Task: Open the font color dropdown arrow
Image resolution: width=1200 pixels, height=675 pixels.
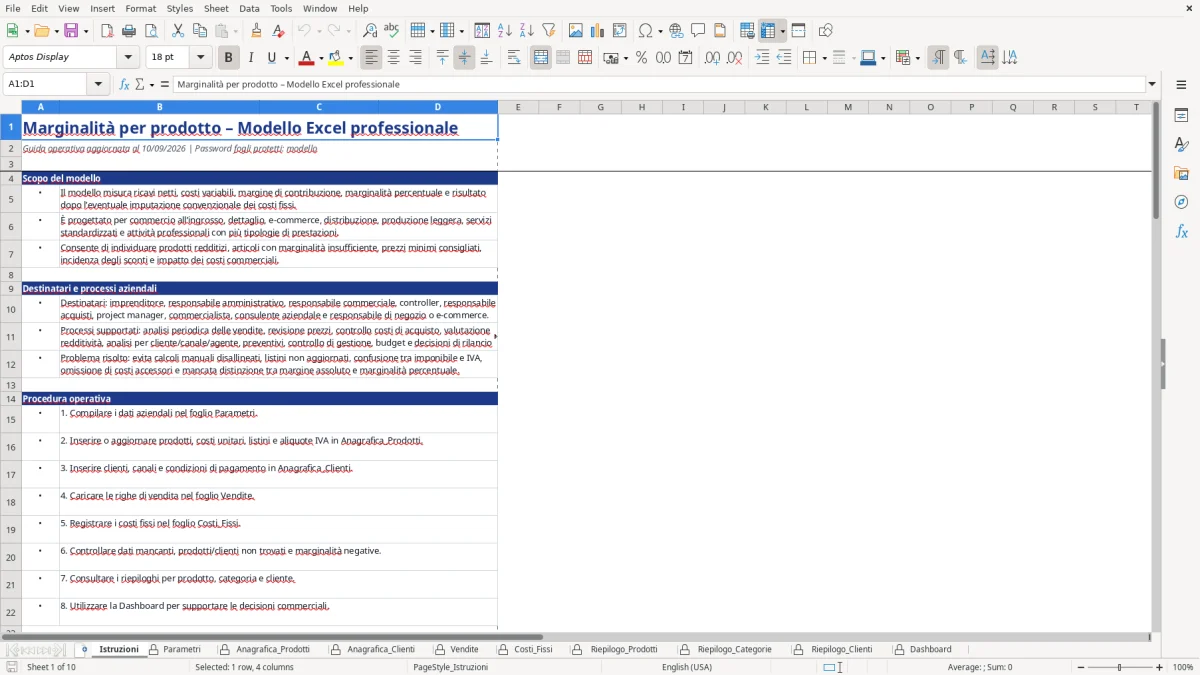Action: coord(320,58)
